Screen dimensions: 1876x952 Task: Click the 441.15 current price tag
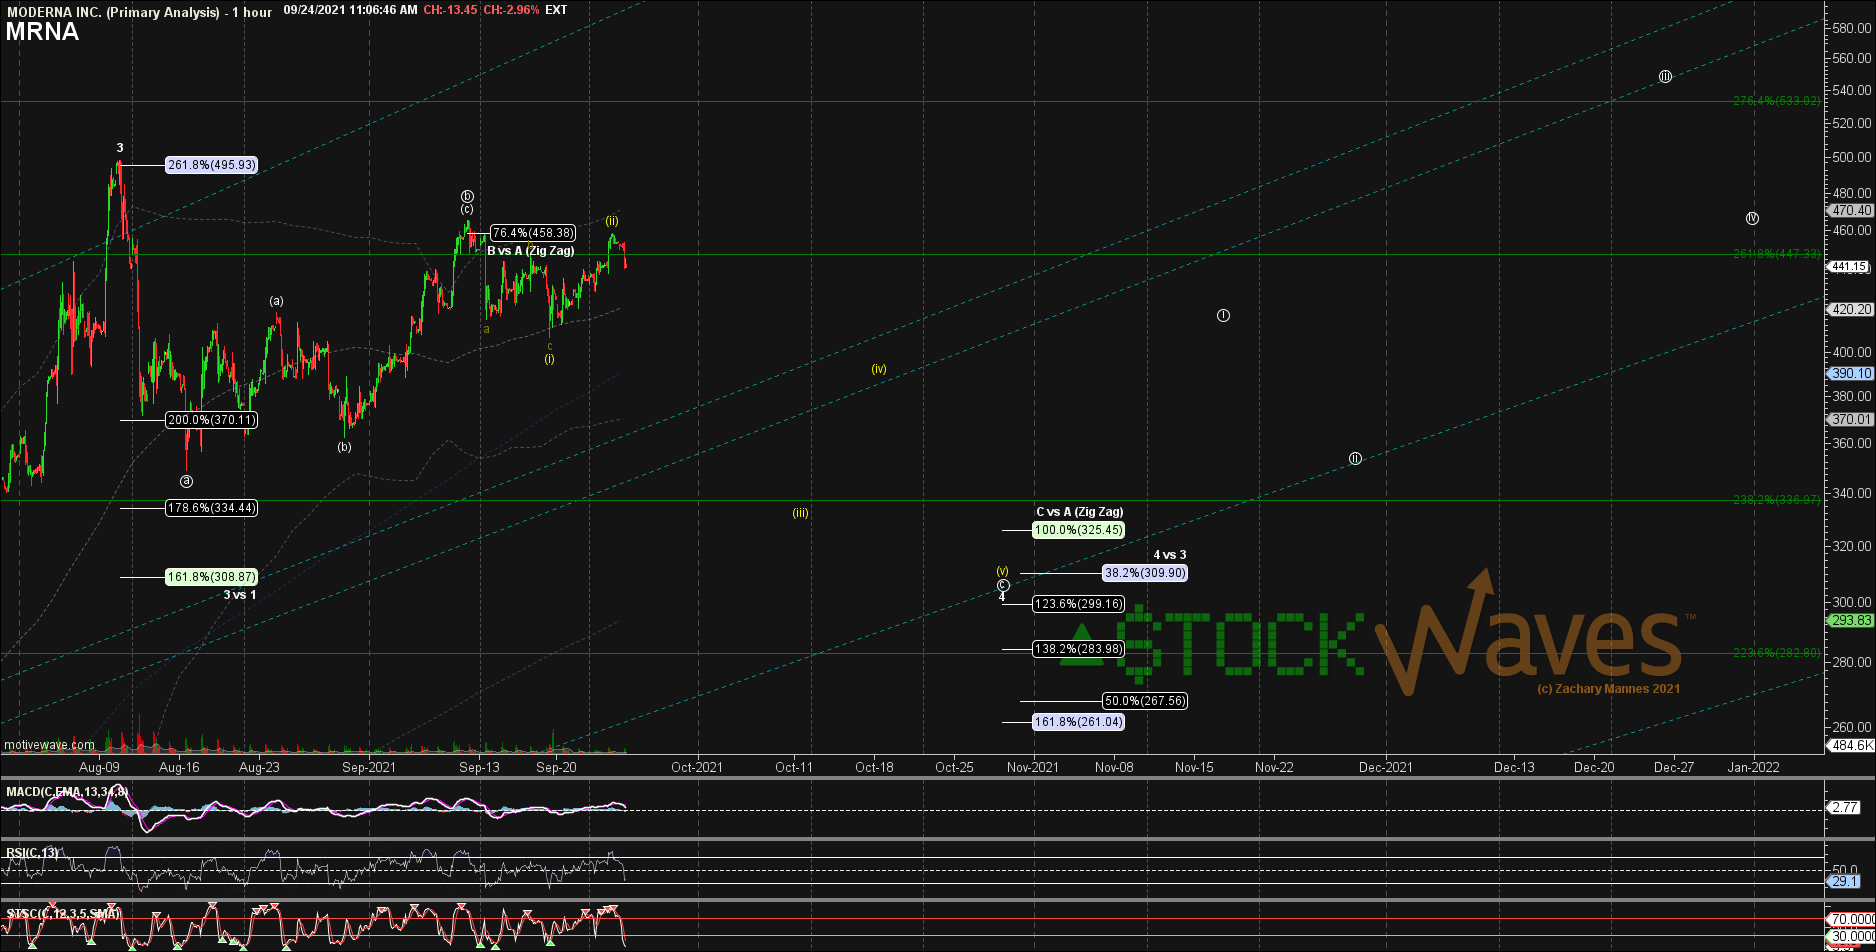(x=1850, y=267)
